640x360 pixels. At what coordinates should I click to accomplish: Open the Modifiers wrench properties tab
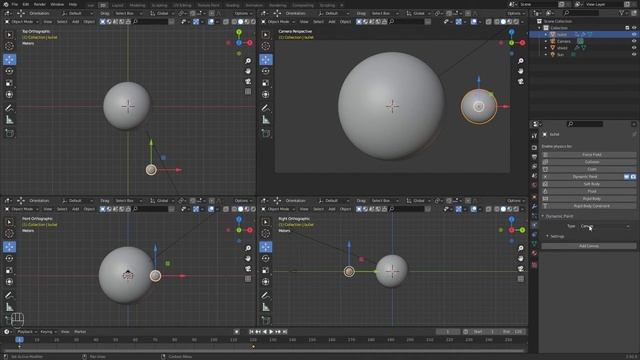[x=534, y=207]
